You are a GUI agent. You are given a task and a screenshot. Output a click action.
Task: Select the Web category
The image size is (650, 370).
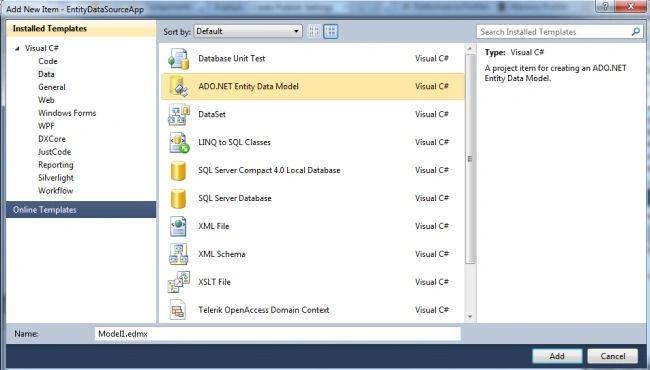(46, 100)
